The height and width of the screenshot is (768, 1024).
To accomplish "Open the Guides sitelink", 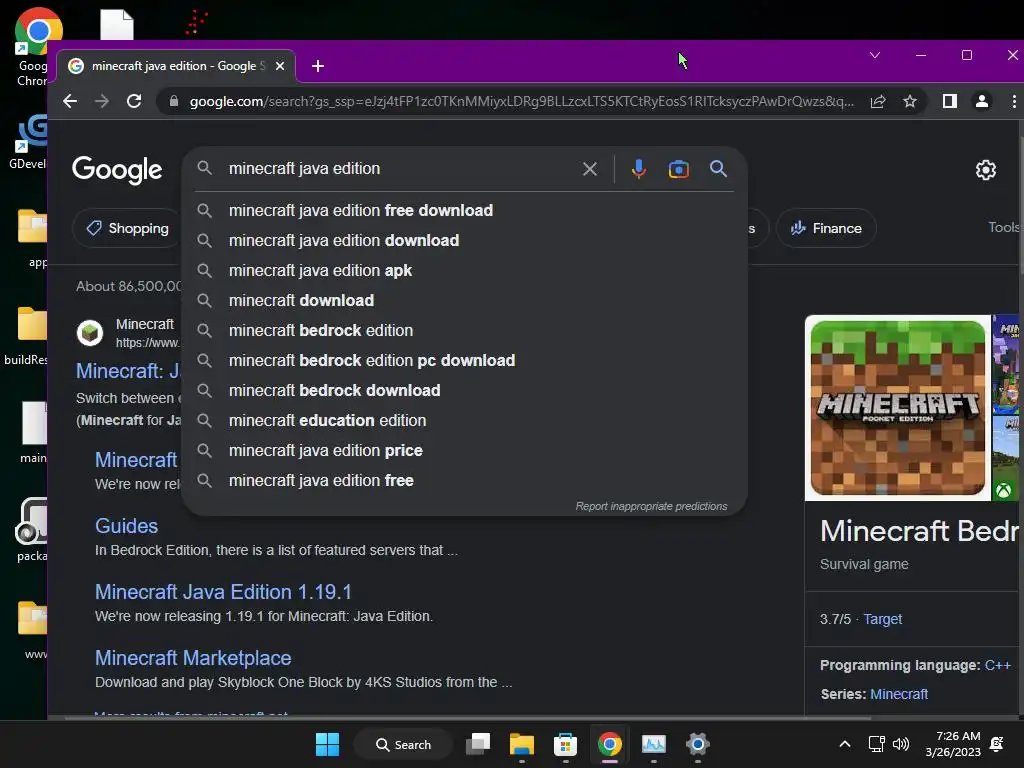I will point(126,526).
